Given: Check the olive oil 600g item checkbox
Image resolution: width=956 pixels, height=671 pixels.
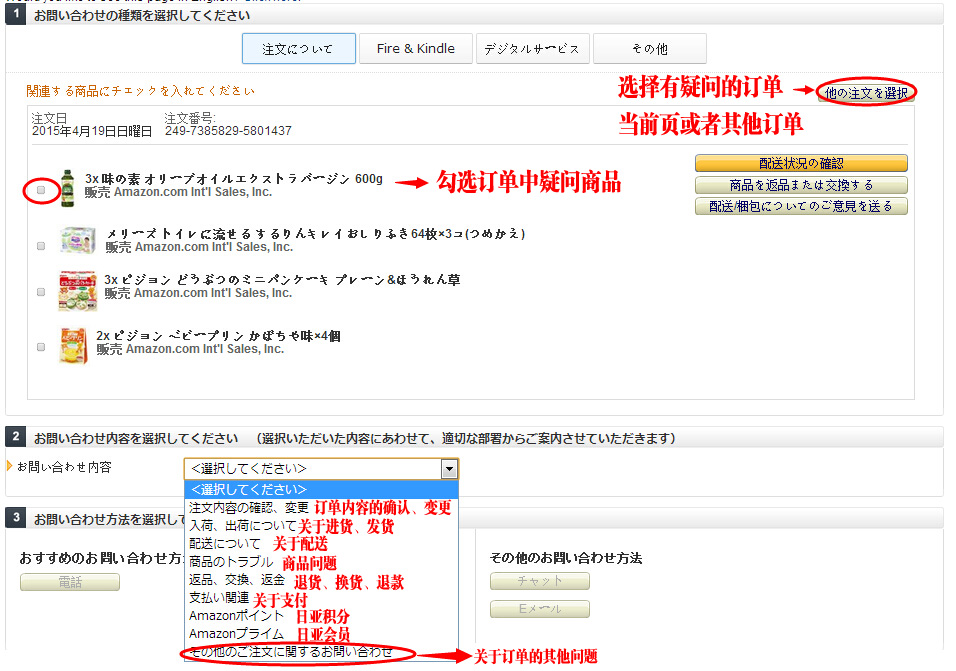Looking at the screenshot, I should click(41, 189).
